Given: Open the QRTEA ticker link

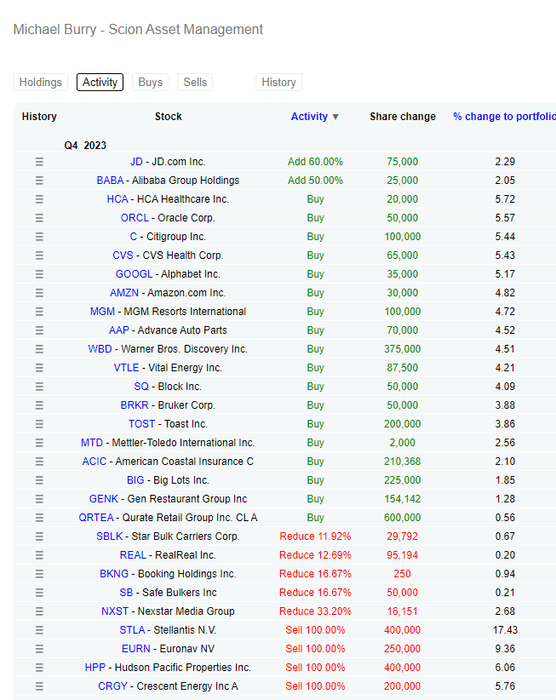Looking at the screenshot, I should 96,518.
